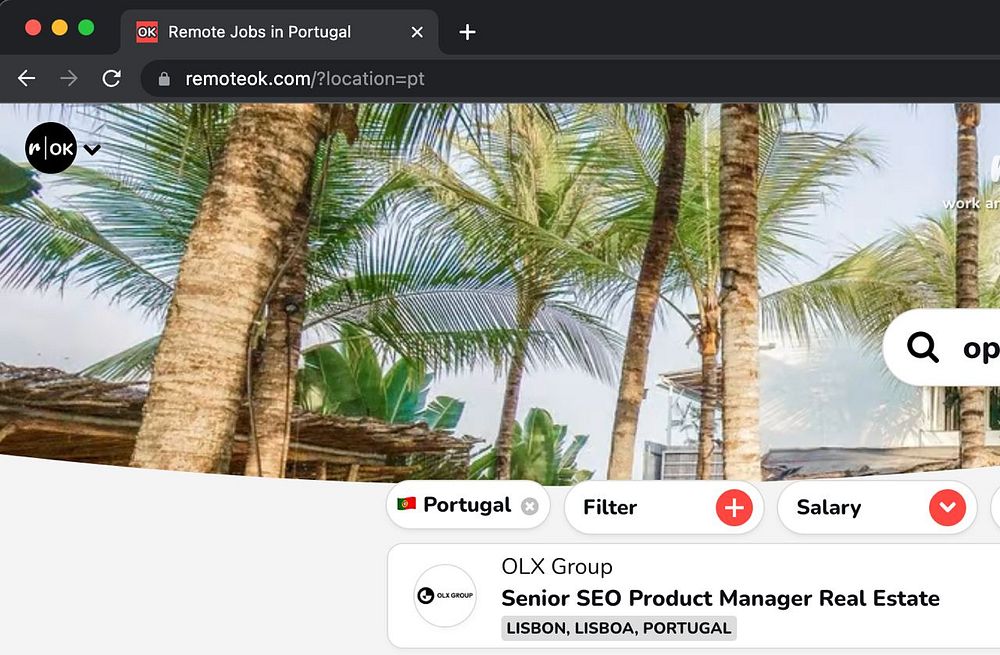Expand the chevron next to Remote OK logo
Screen dimensions: 1000x655
point(92,150)
